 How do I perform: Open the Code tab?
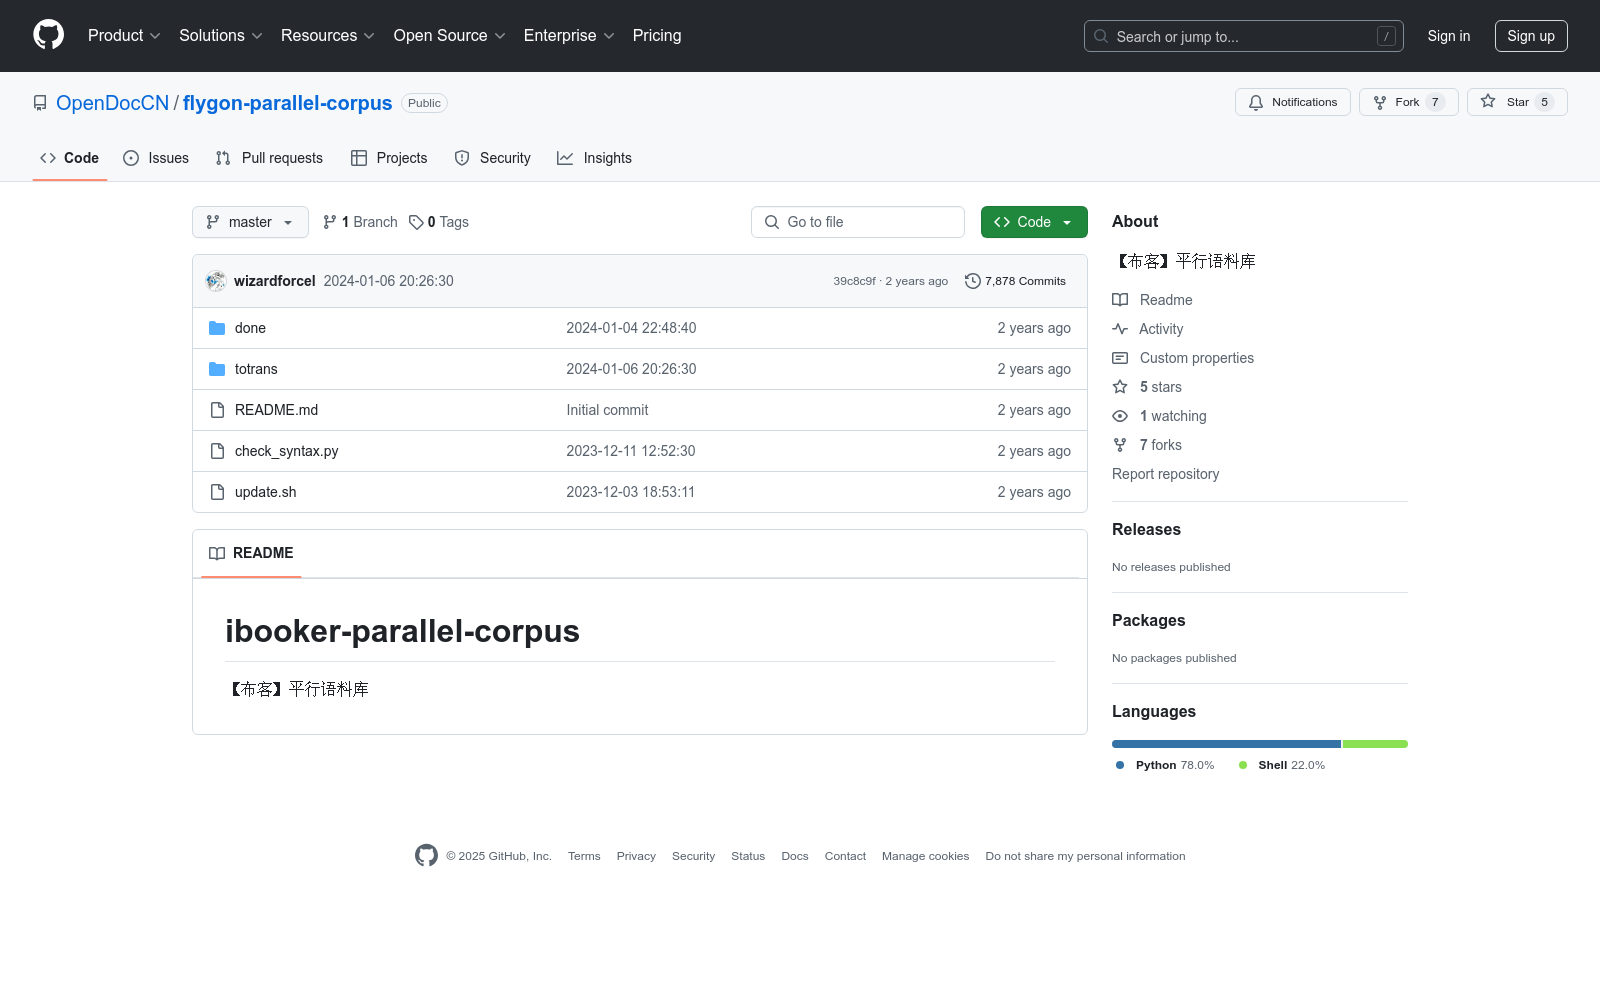coord(70,158)
